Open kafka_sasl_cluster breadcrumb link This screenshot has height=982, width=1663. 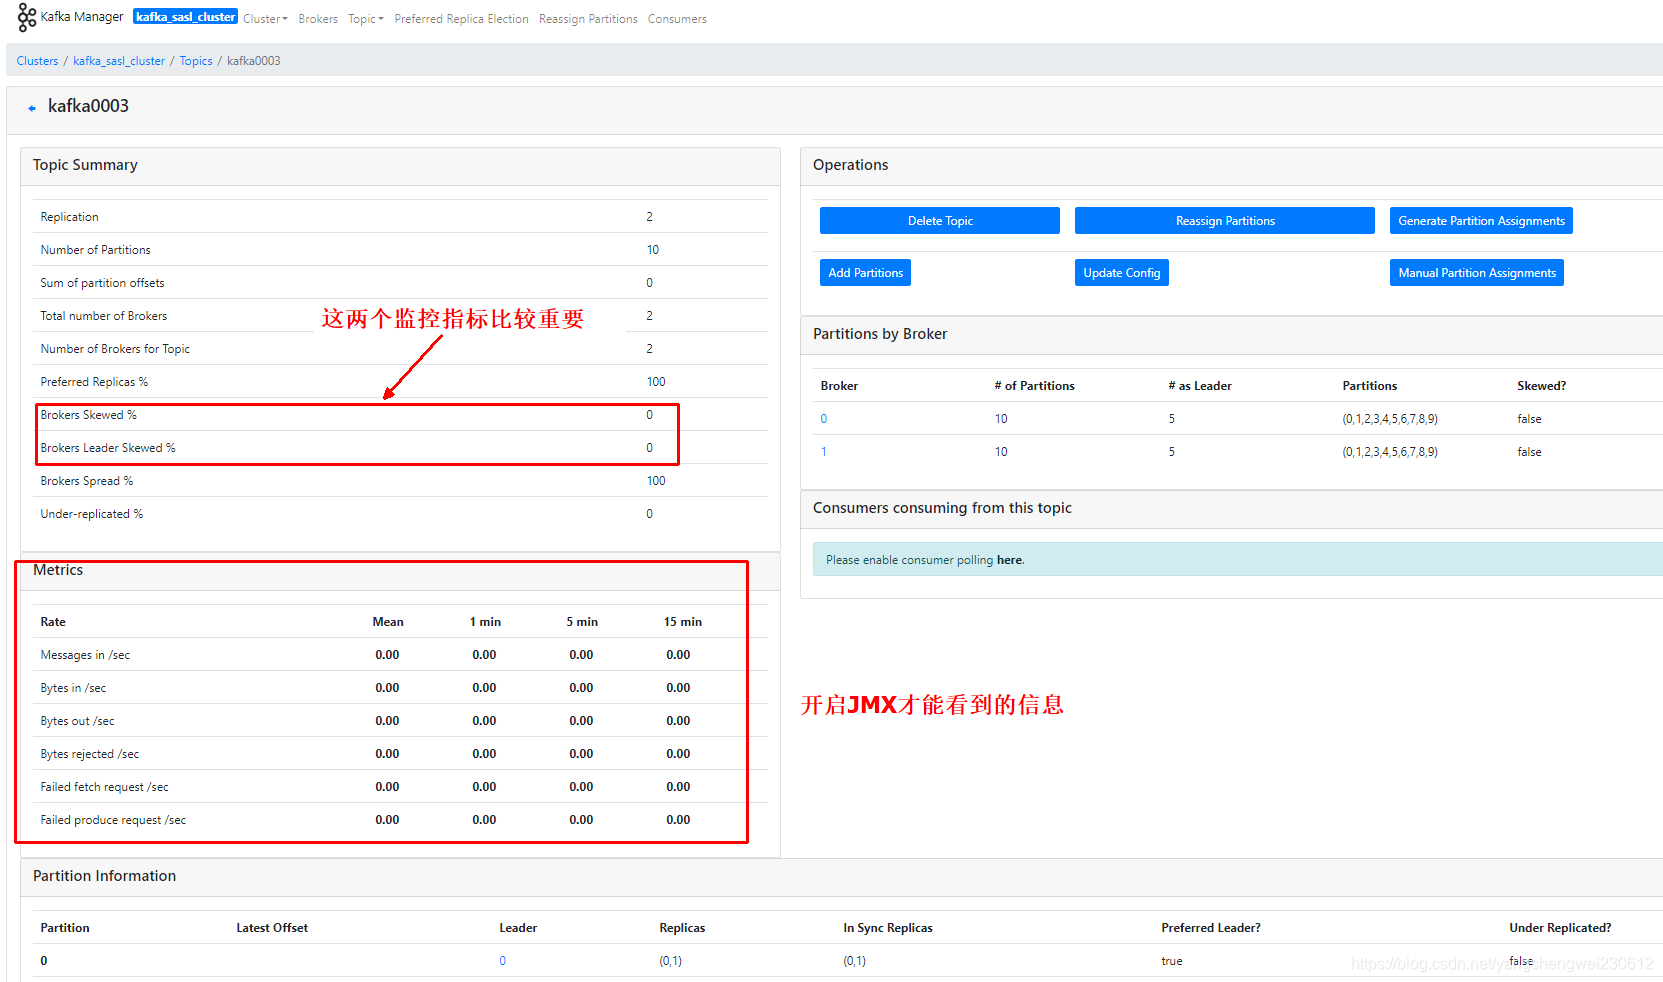[x=119, y=61]
